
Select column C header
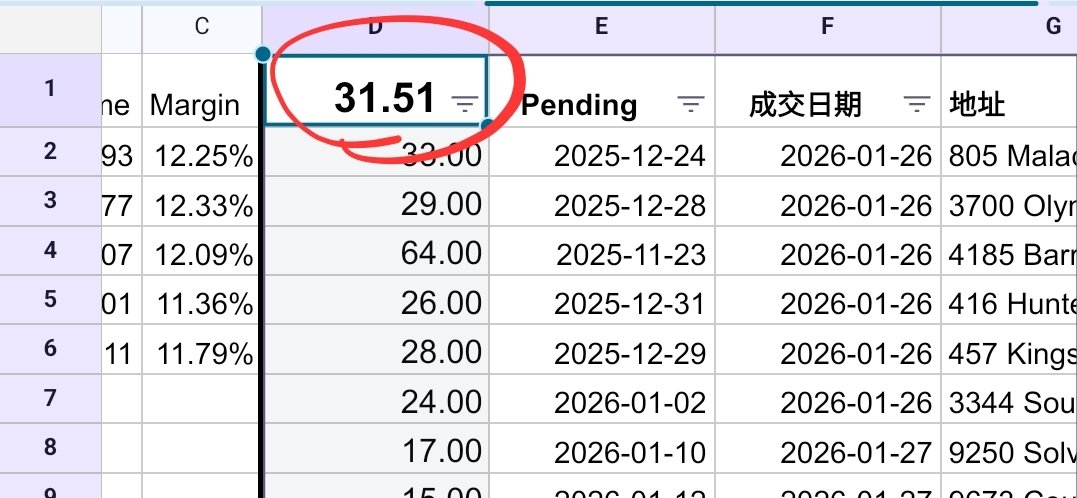[202, 27]
